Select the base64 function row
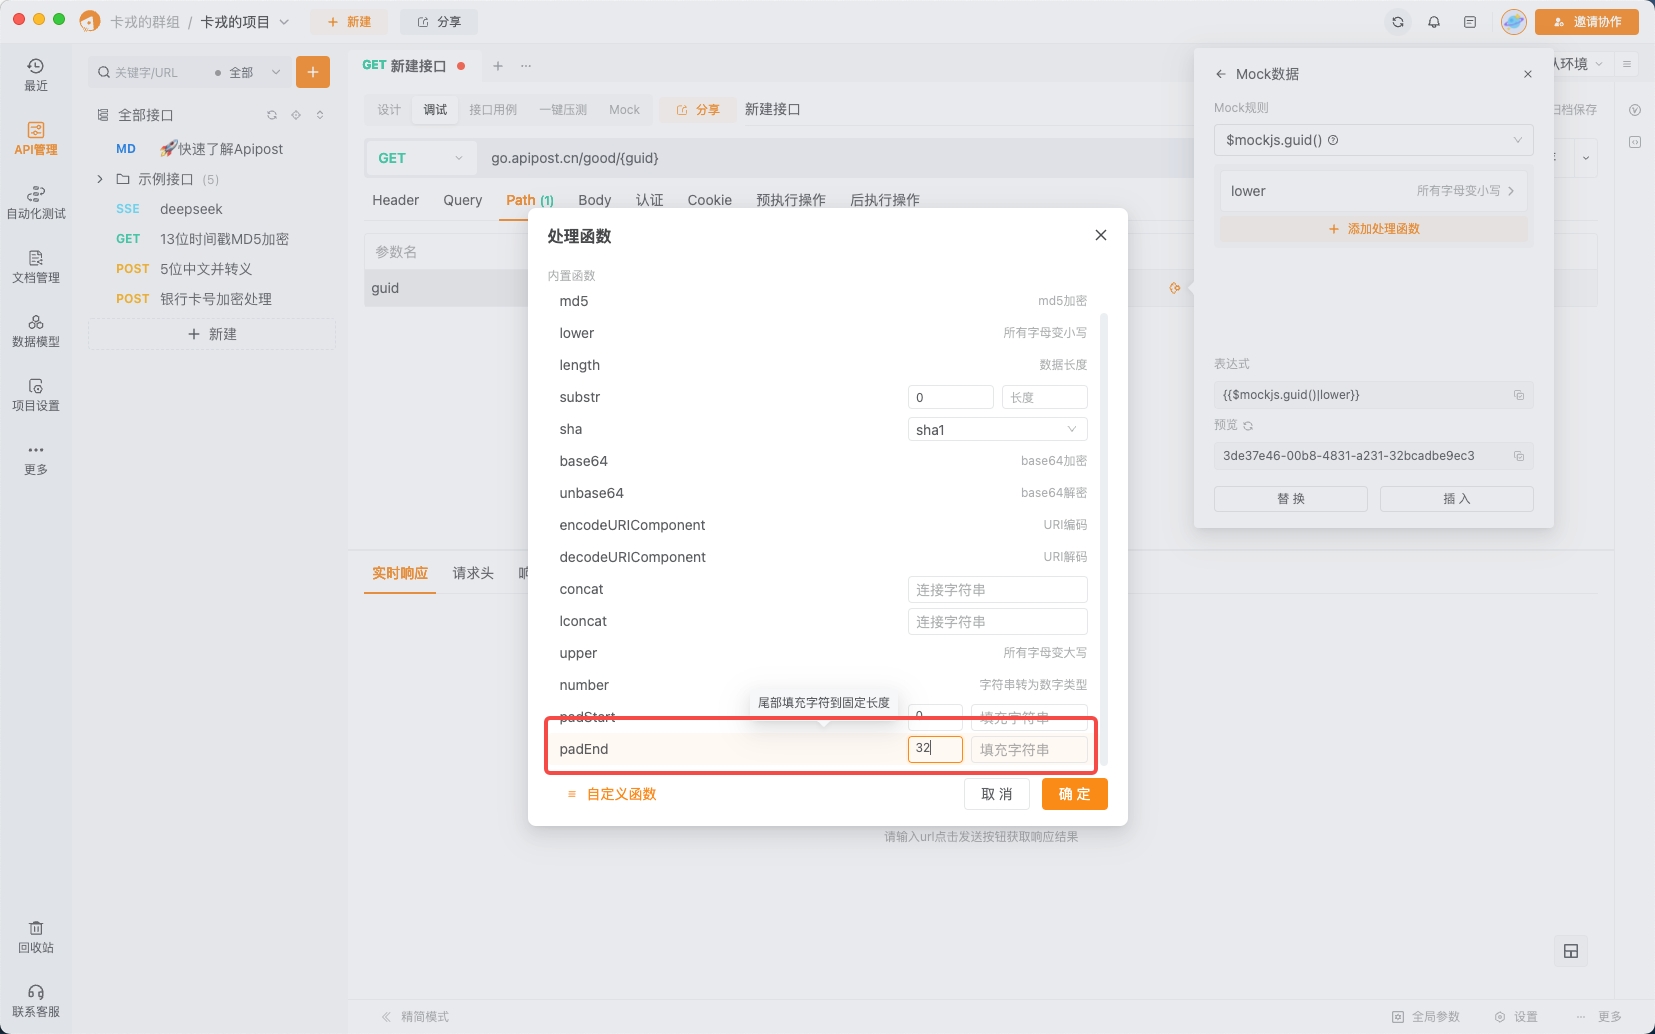 point(823,461)
